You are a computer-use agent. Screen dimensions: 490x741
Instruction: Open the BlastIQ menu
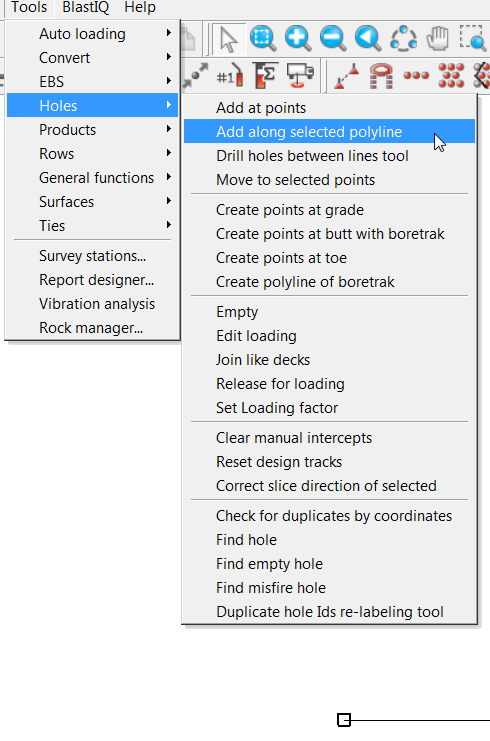[x=86, y=8]
